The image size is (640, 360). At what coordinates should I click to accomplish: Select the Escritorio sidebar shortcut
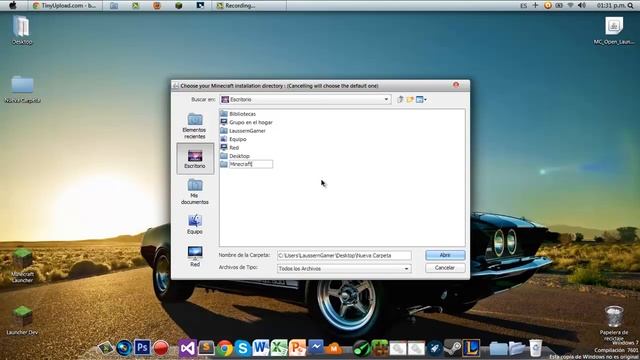pyautogui.click(x=195, y=159)
